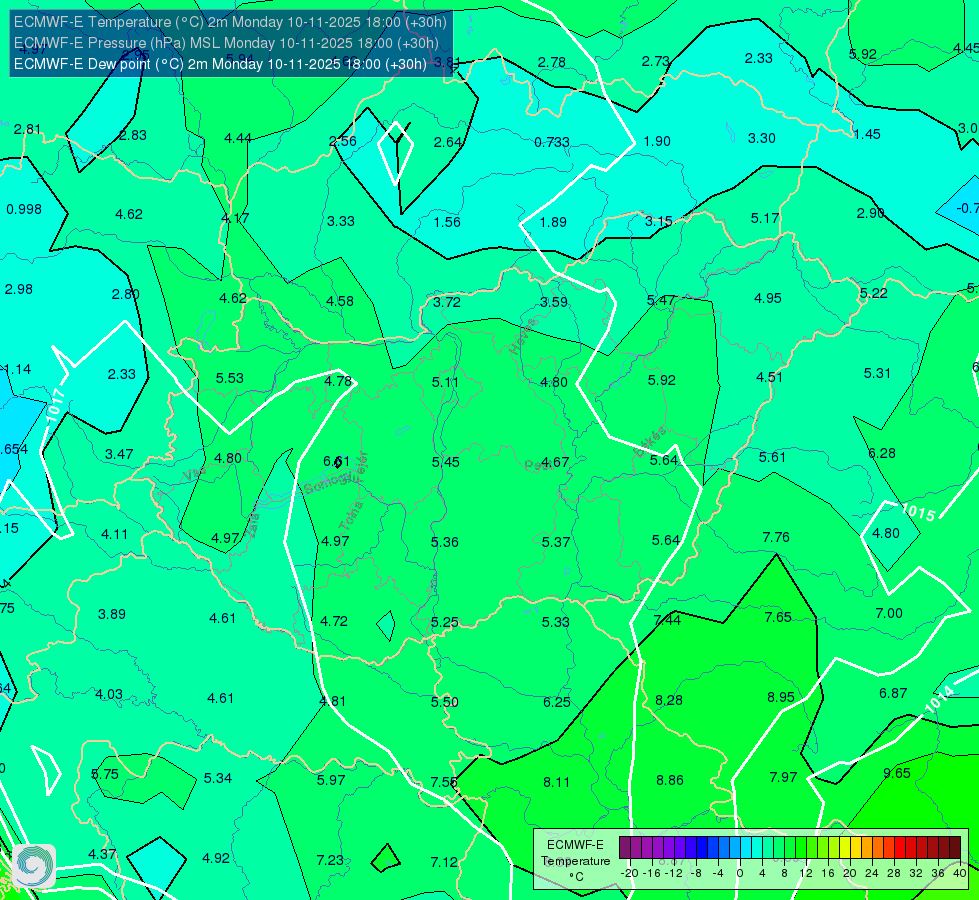Click the 0.733 temperature value

pos(552,142)
